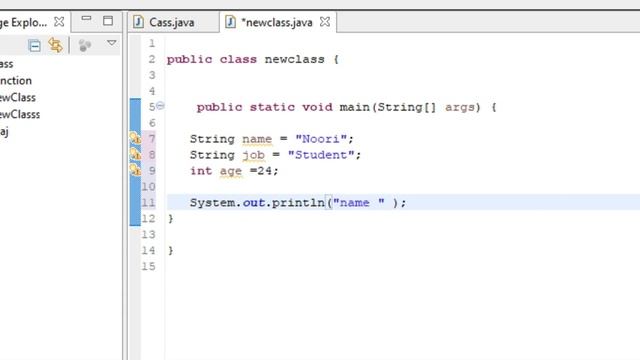Click the warning marker on line 9

coord(135,170)
